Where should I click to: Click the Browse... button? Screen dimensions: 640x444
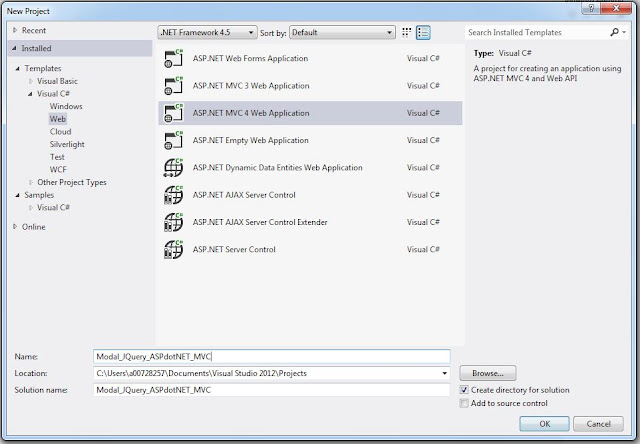(488, 373)
